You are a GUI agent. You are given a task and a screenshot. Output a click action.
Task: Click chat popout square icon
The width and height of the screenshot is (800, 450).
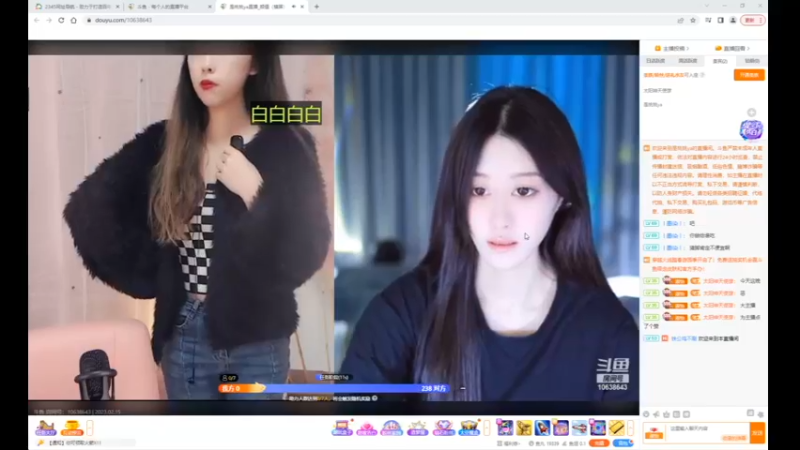pyautogui.click(x=750, y=413)
